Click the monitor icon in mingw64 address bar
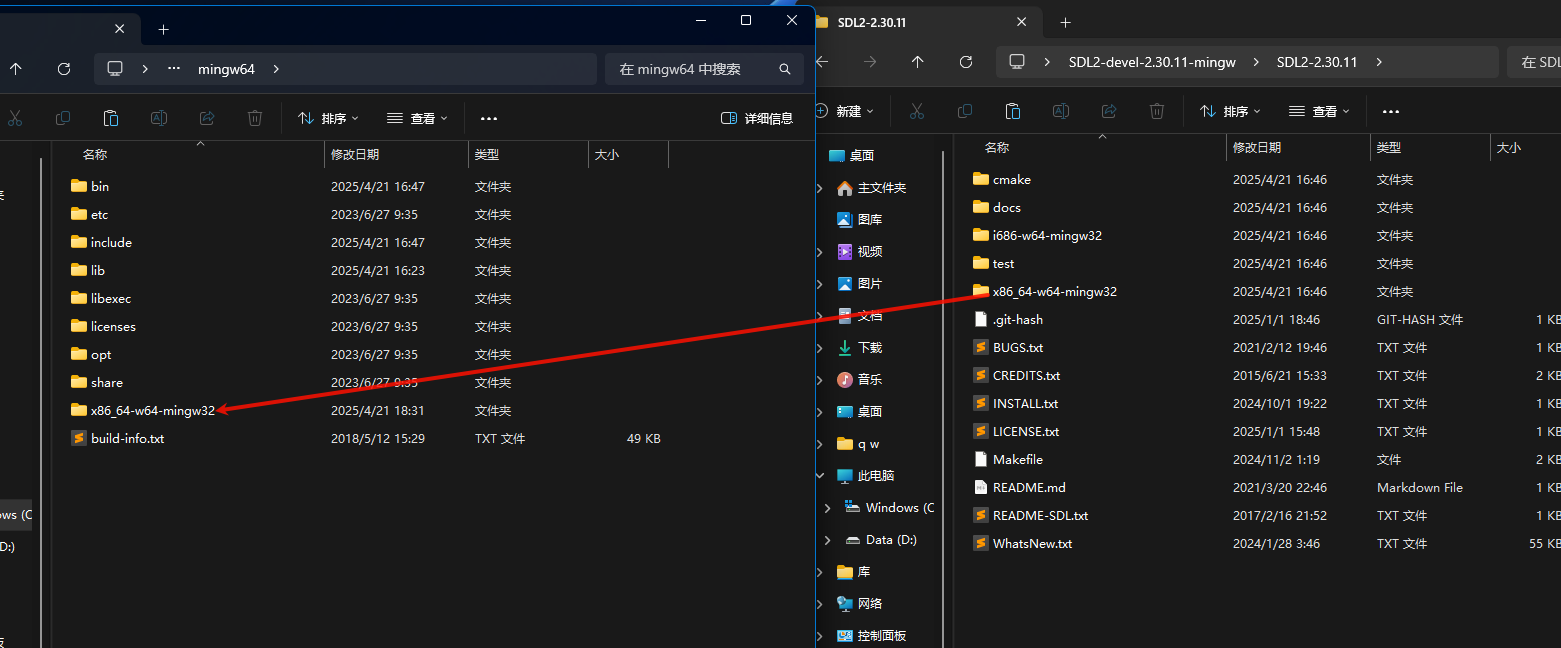 (x=115, y=69)
